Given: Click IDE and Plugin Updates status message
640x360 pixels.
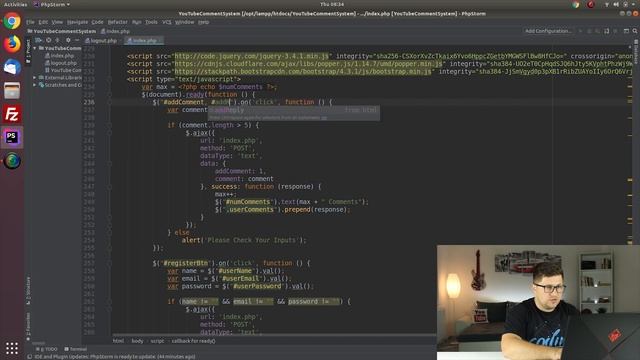Looking at the screenshot, I should (115, 357).
